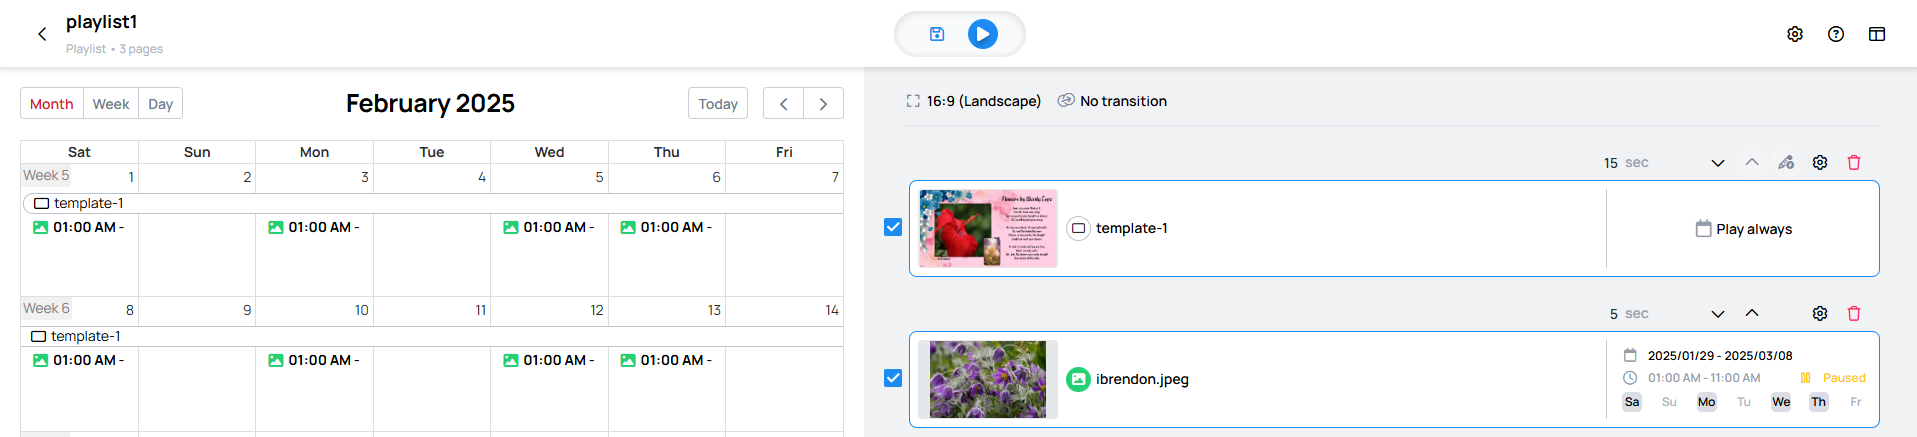The image size is (1917, 437).
Task: Switch calendar to Day view
Action: coord(160,104)
